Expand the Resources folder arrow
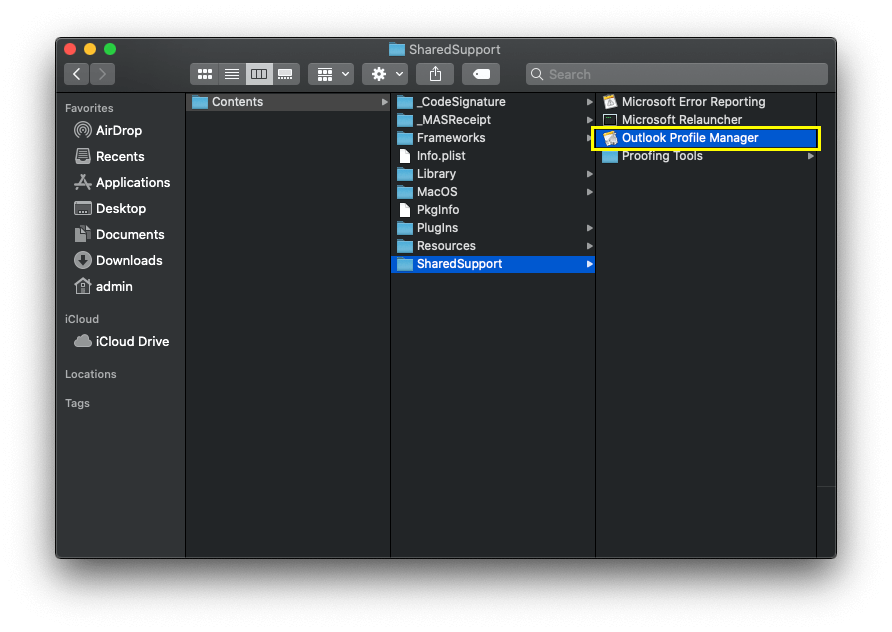Viewport: 892px width, 632px height. coord(589,246)
